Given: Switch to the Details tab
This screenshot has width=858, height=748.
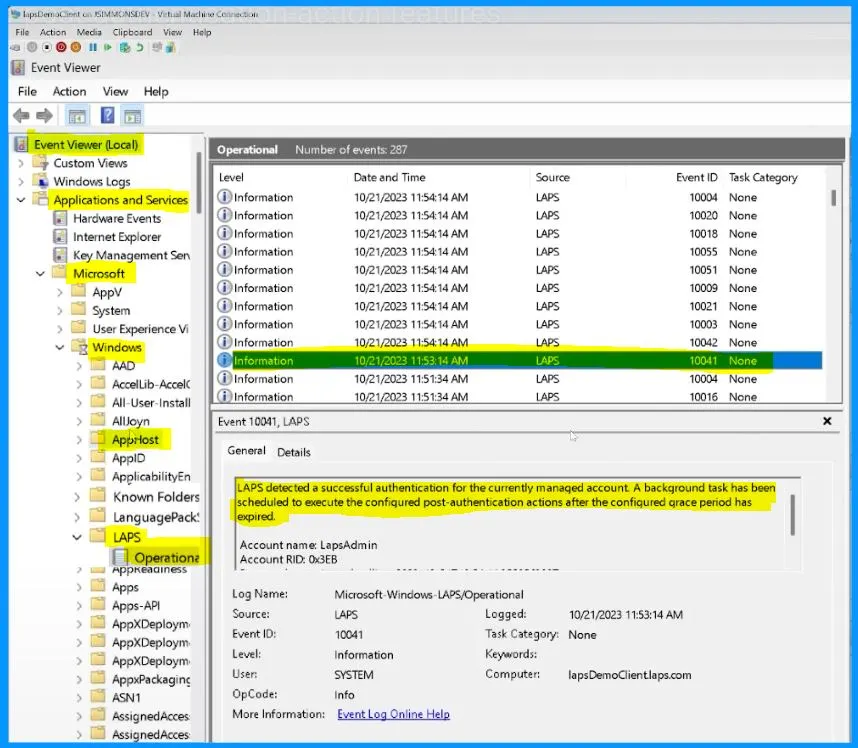Looking at the screenshot, I should [x=294, y=452].
